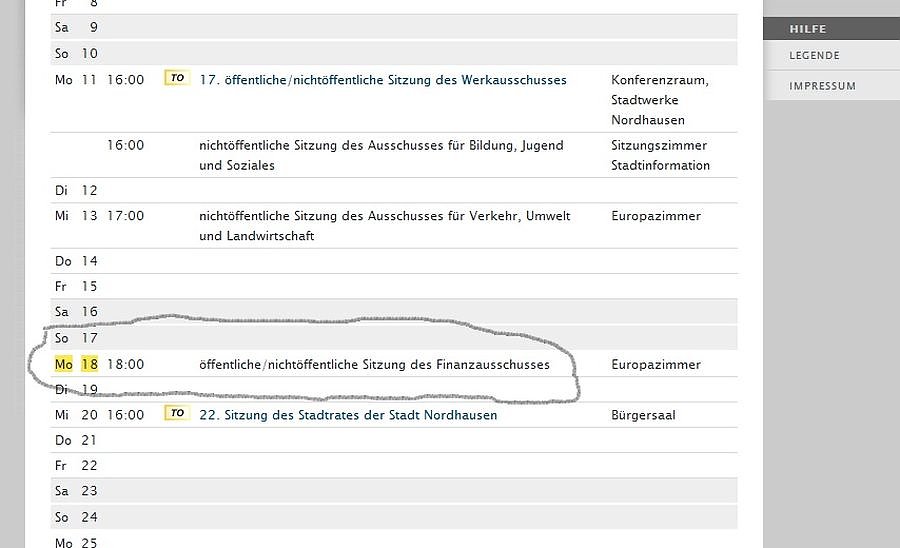
Task: Click the highlighted Mo weekday label
Action: point(63,364)
